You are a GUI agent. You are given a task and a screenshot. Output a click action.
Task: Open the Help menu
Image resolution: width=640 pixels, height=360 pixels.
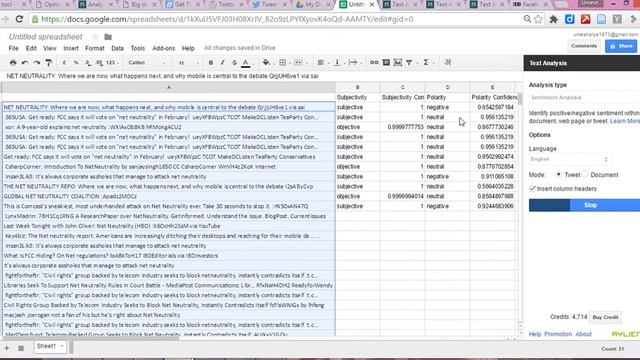coord(188,48)
